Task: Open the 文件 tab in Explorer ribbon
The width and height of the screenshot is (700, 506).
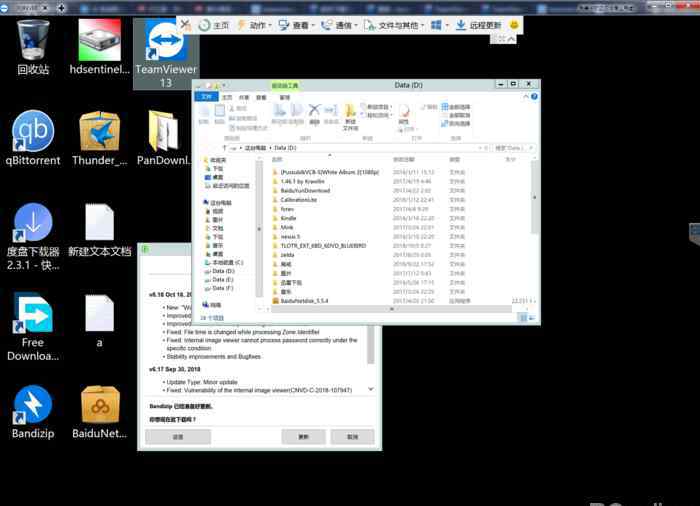Action: [x=206, y=97]
